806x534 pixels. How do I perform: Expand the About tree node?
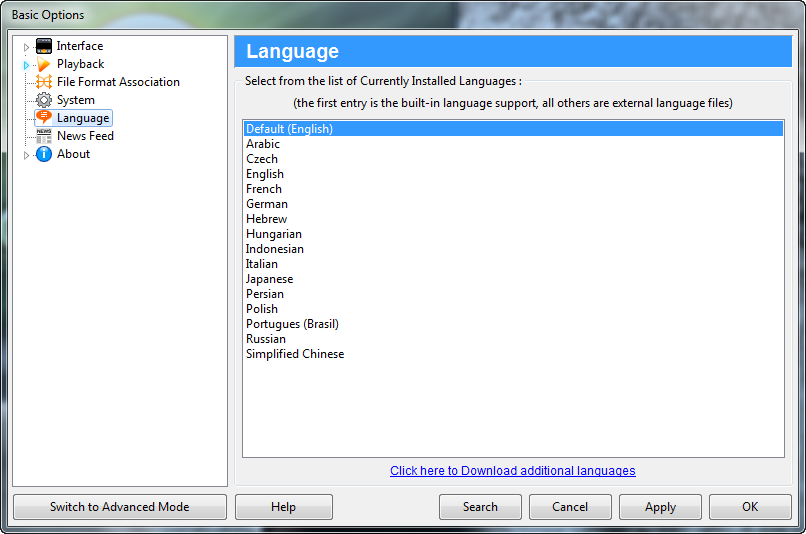click(x=26, y=155)
